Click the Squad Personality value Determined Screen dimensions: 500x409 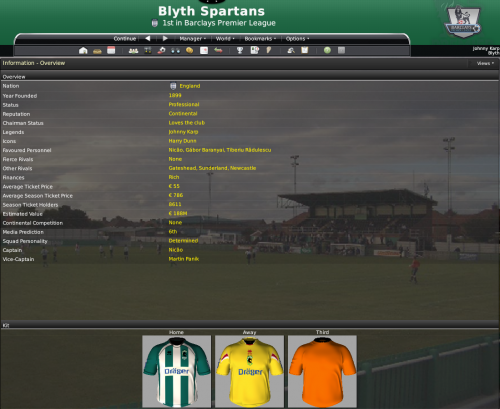coord(183,241)
